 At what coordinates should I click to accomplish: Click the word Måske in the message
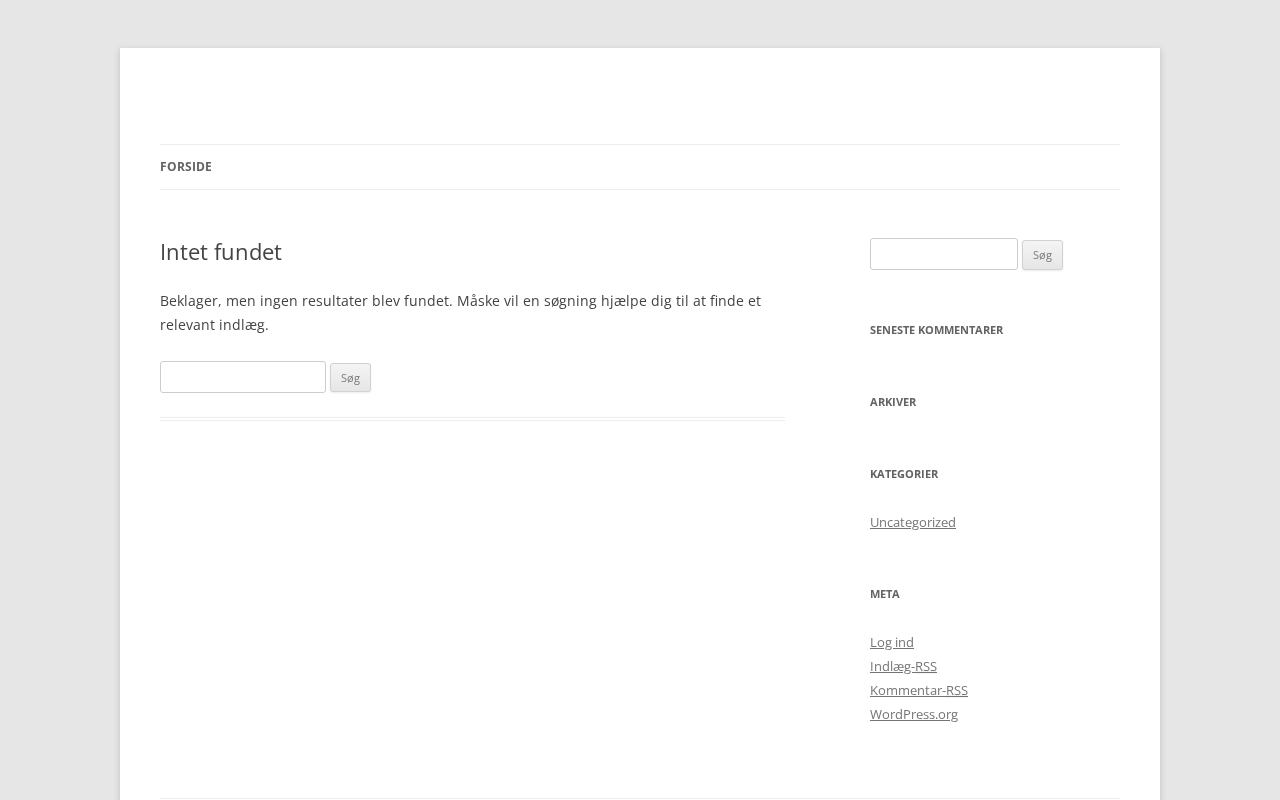coord(480,301)
